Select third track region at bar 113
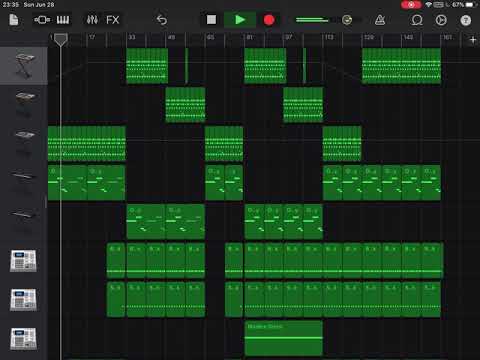The width and height of the screenshot is (480, 360). point(342,144)
